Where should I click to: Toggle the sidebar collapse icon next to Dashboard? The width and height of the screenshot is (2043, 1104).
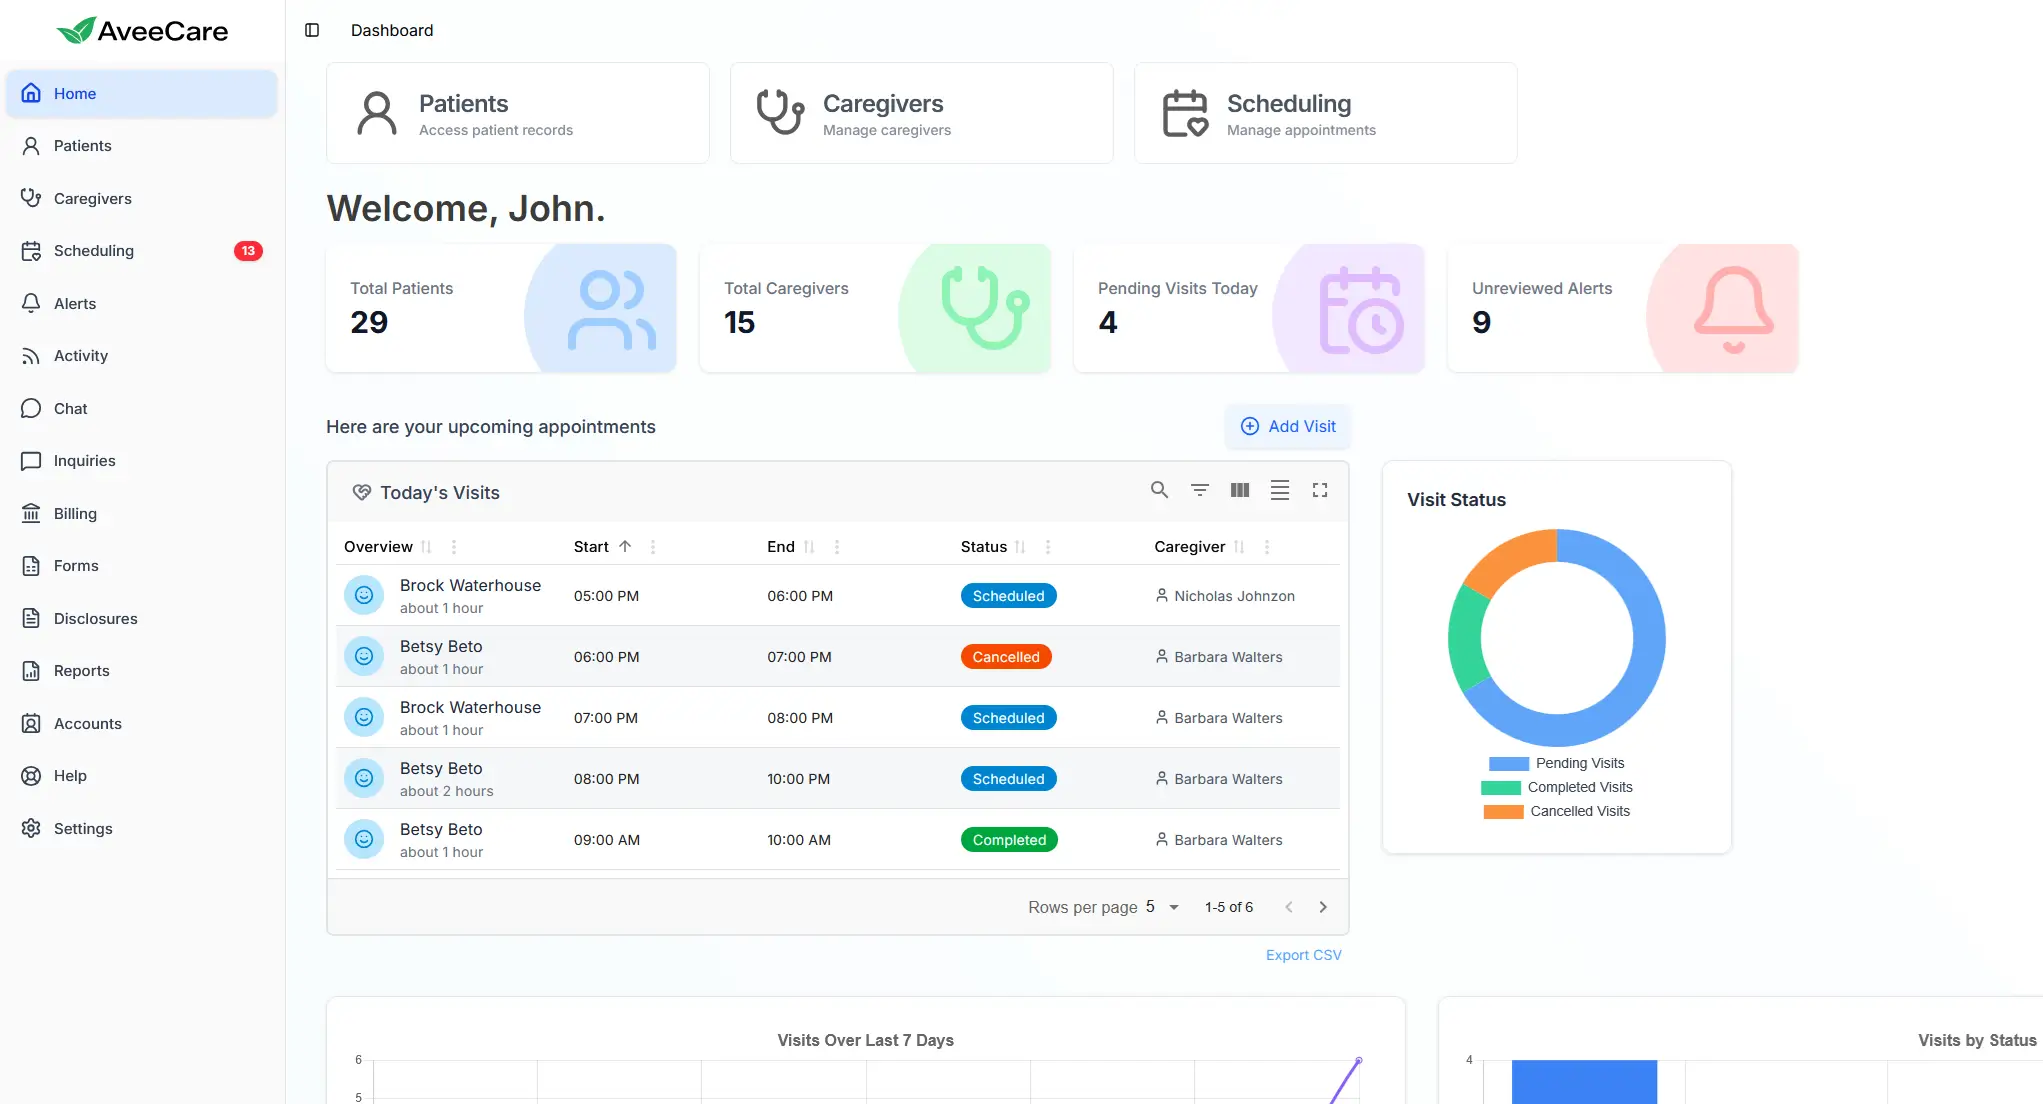[x=312, y=30]
